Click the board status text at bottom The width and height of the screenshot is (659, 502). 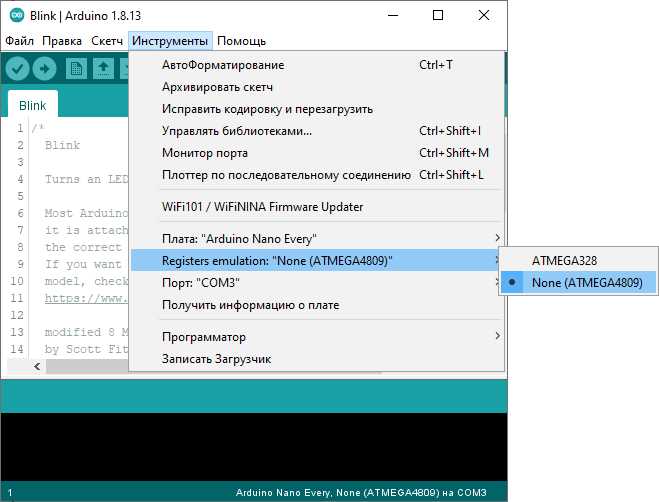point(361,492)
